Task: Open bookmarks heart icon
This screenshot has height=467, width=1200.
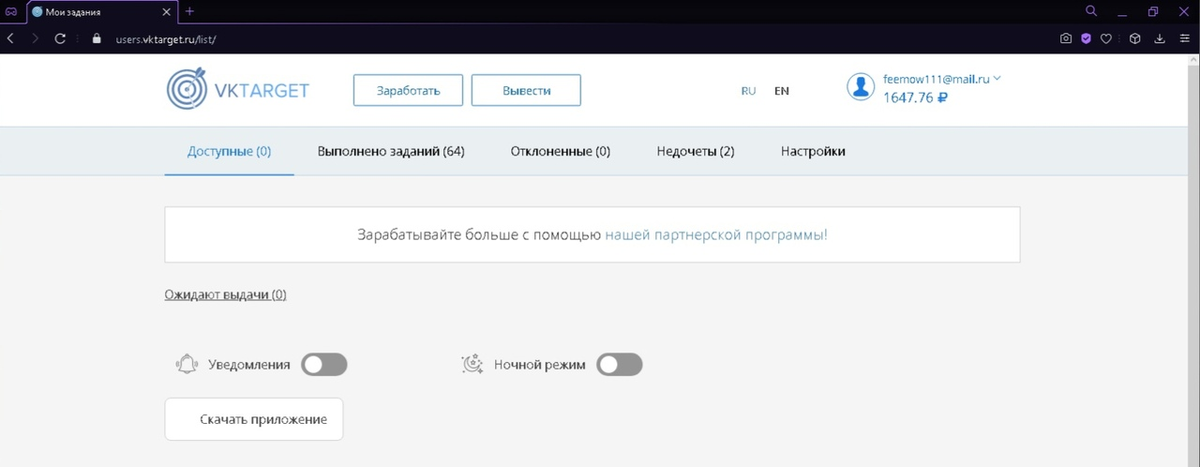Action: click(x=1106, y=39)
